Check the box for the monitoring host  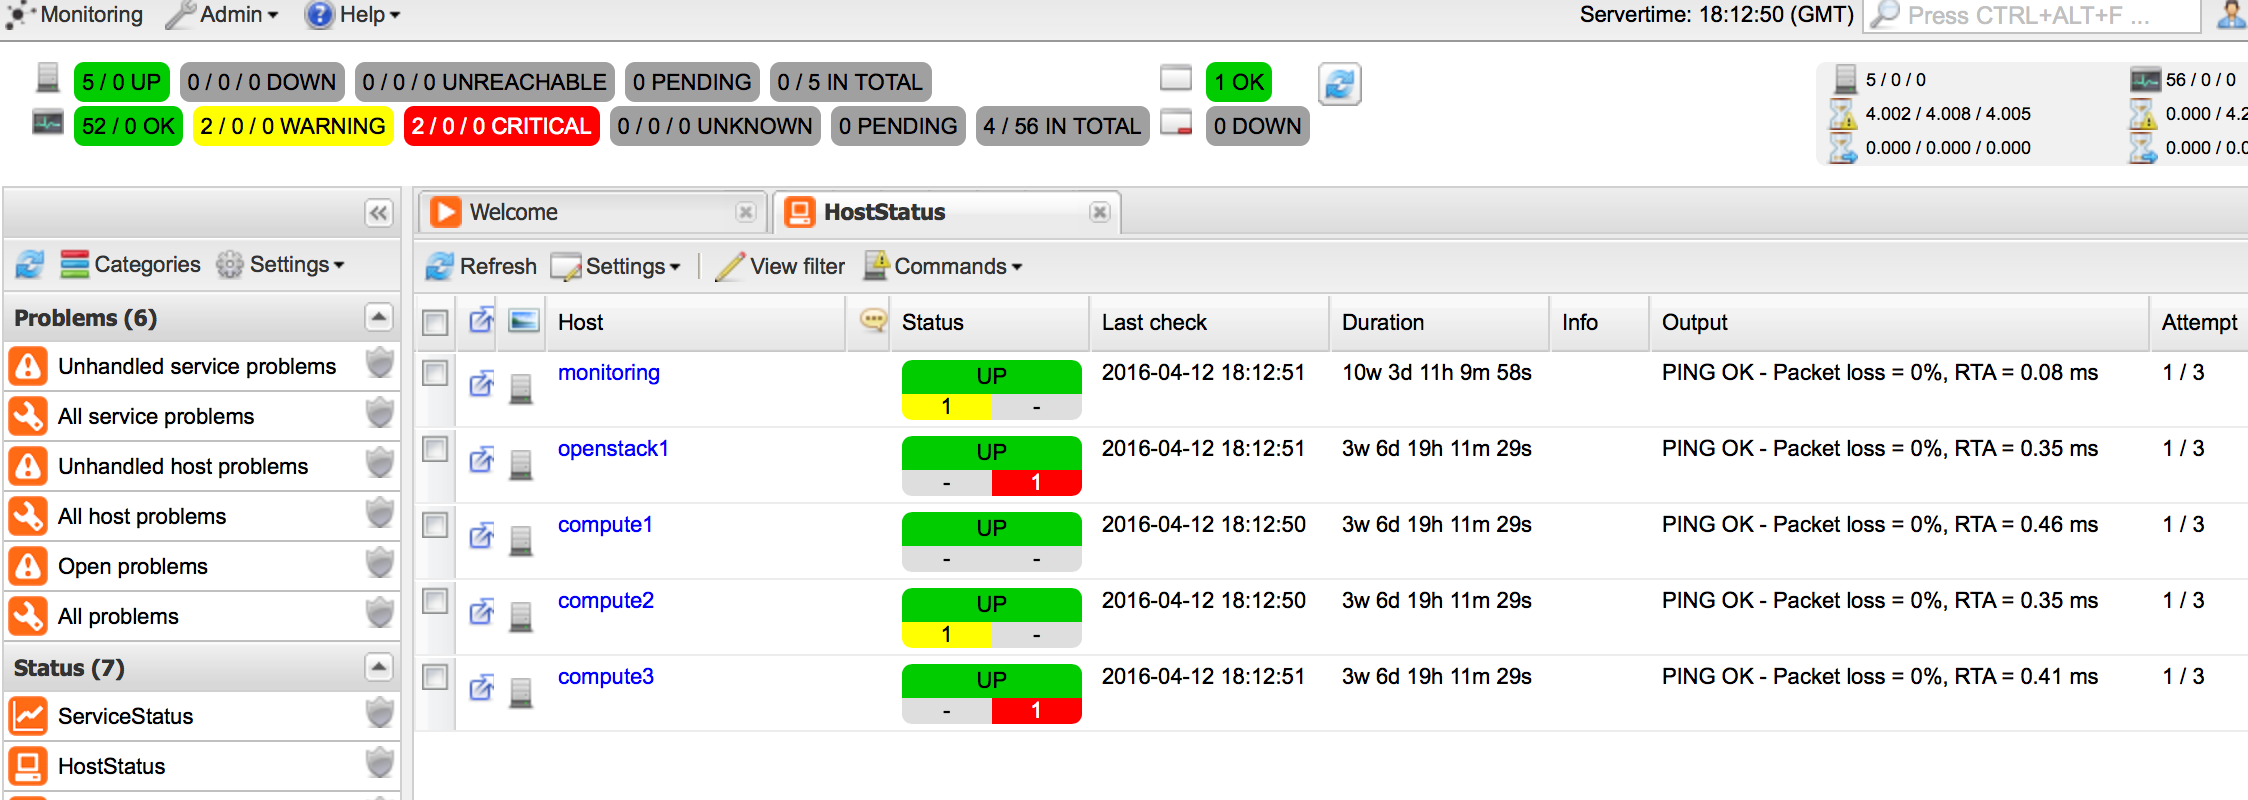[434, 373]
